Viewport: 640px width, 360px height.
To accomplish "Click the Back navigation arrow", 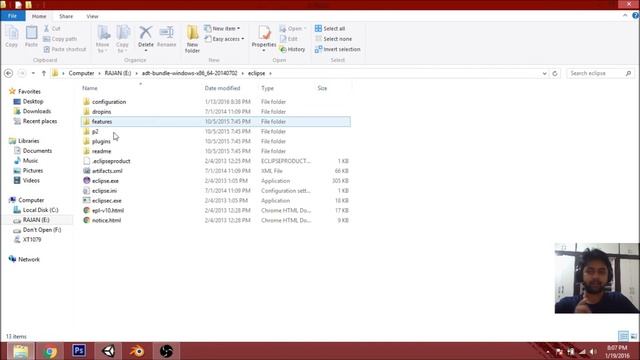I will coord(9,73).
